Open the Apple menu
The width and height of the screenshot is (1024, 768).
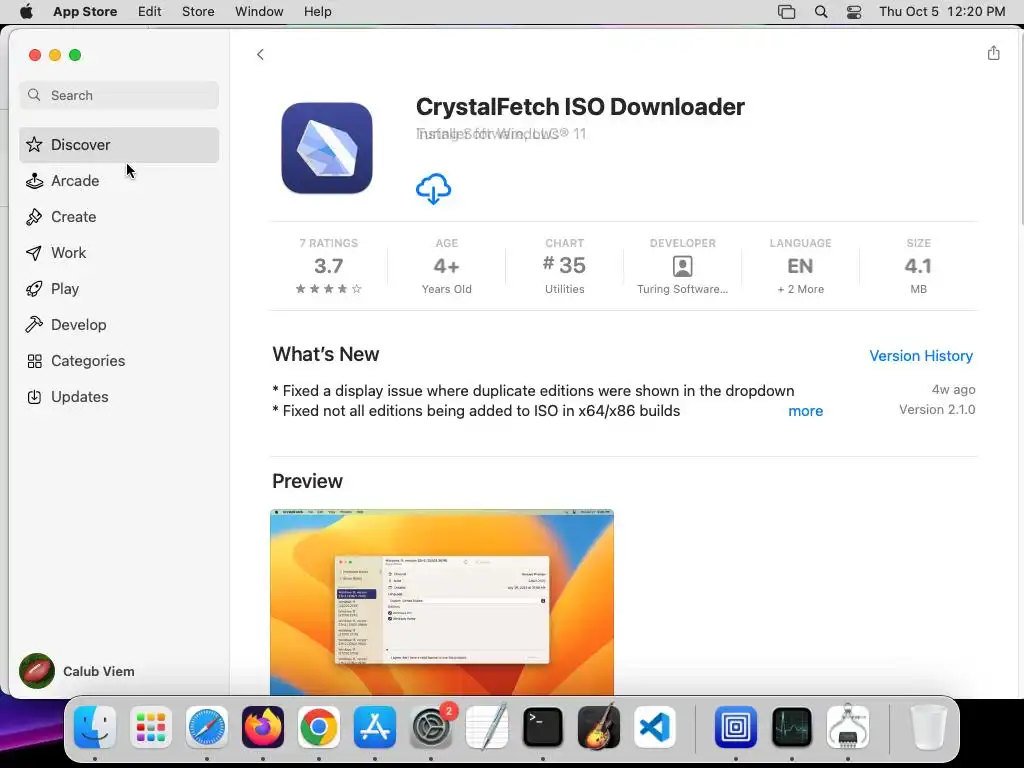[26, 12]
